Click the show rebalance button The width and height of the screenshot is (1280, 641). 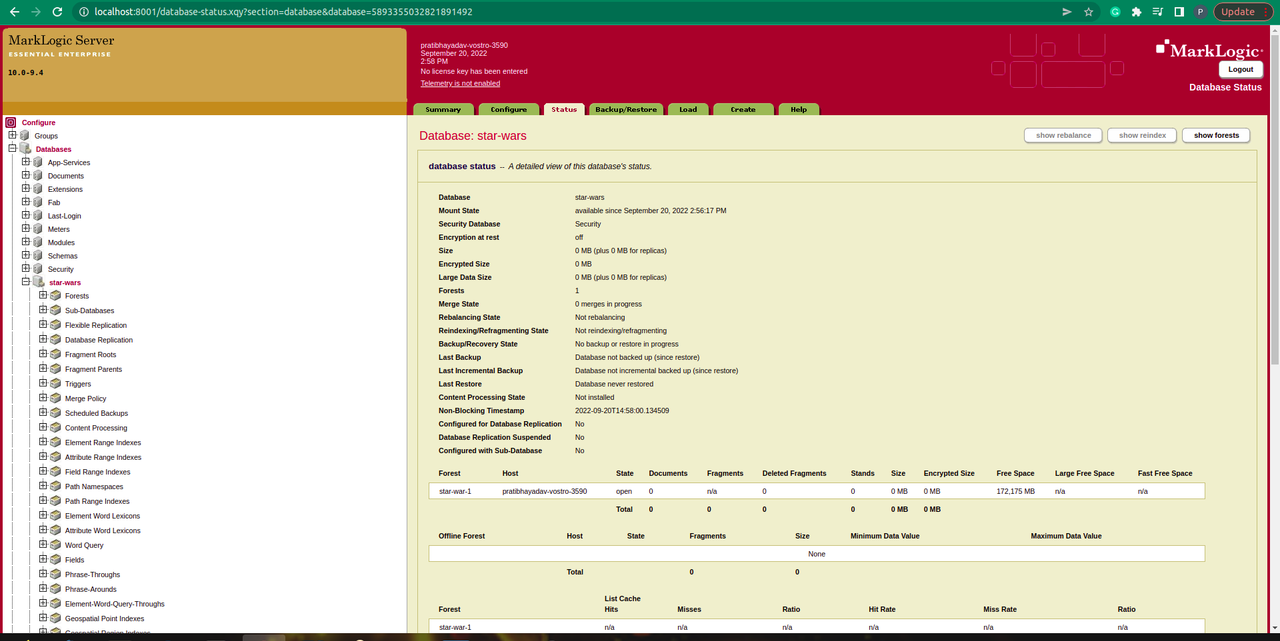[1063, 135]
